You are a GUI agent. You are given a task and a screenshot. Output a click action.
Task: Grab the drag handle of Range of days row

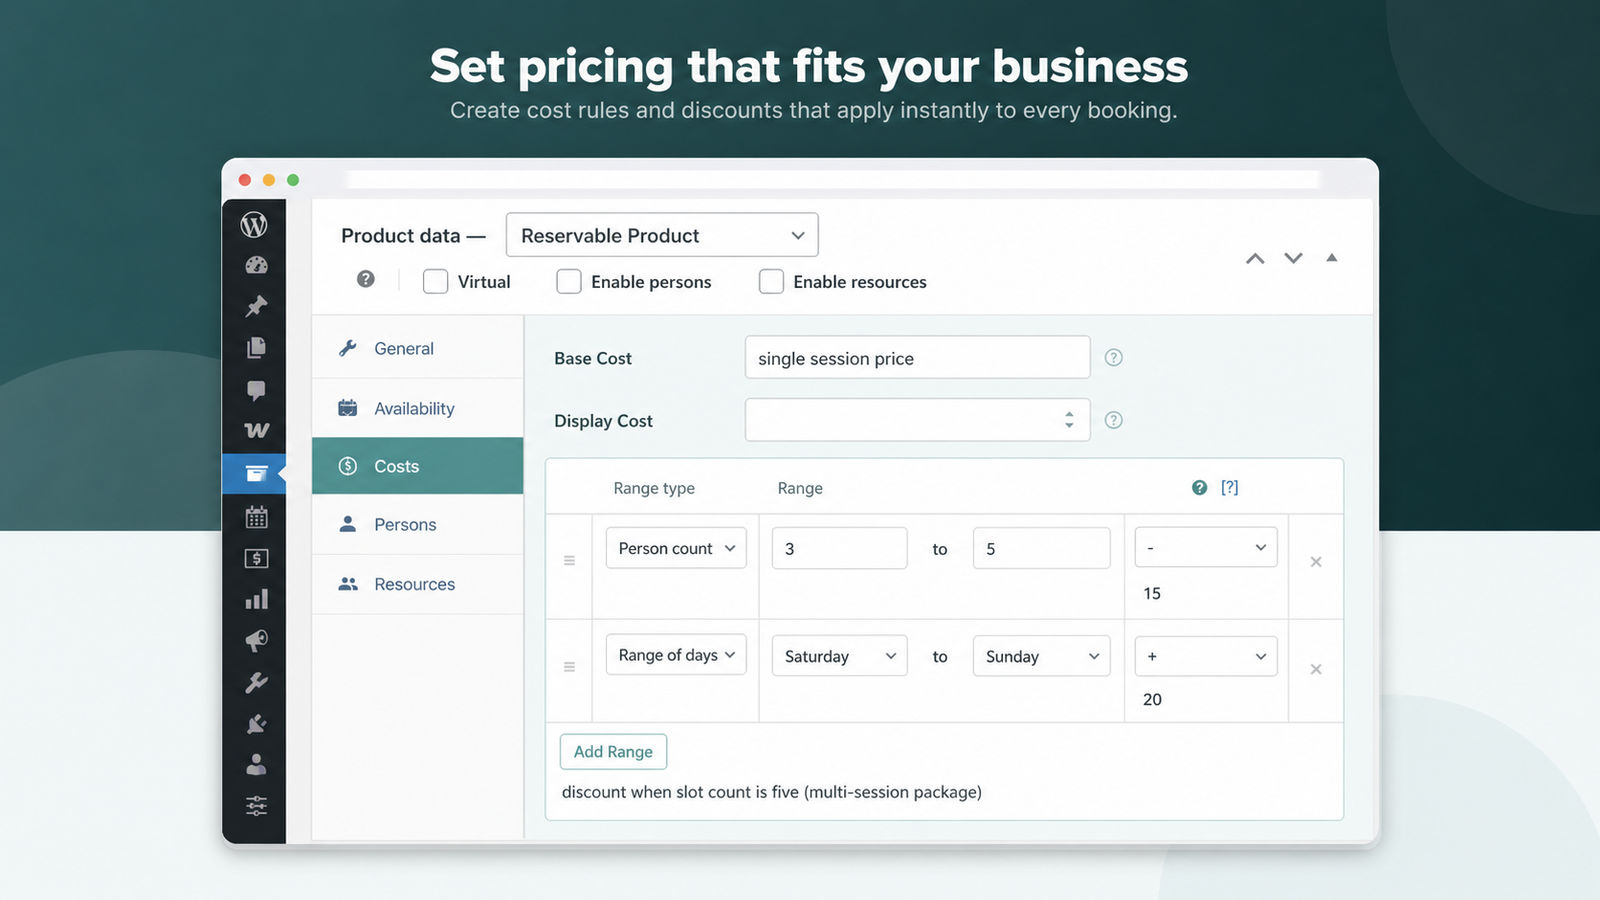click(569, 667)
